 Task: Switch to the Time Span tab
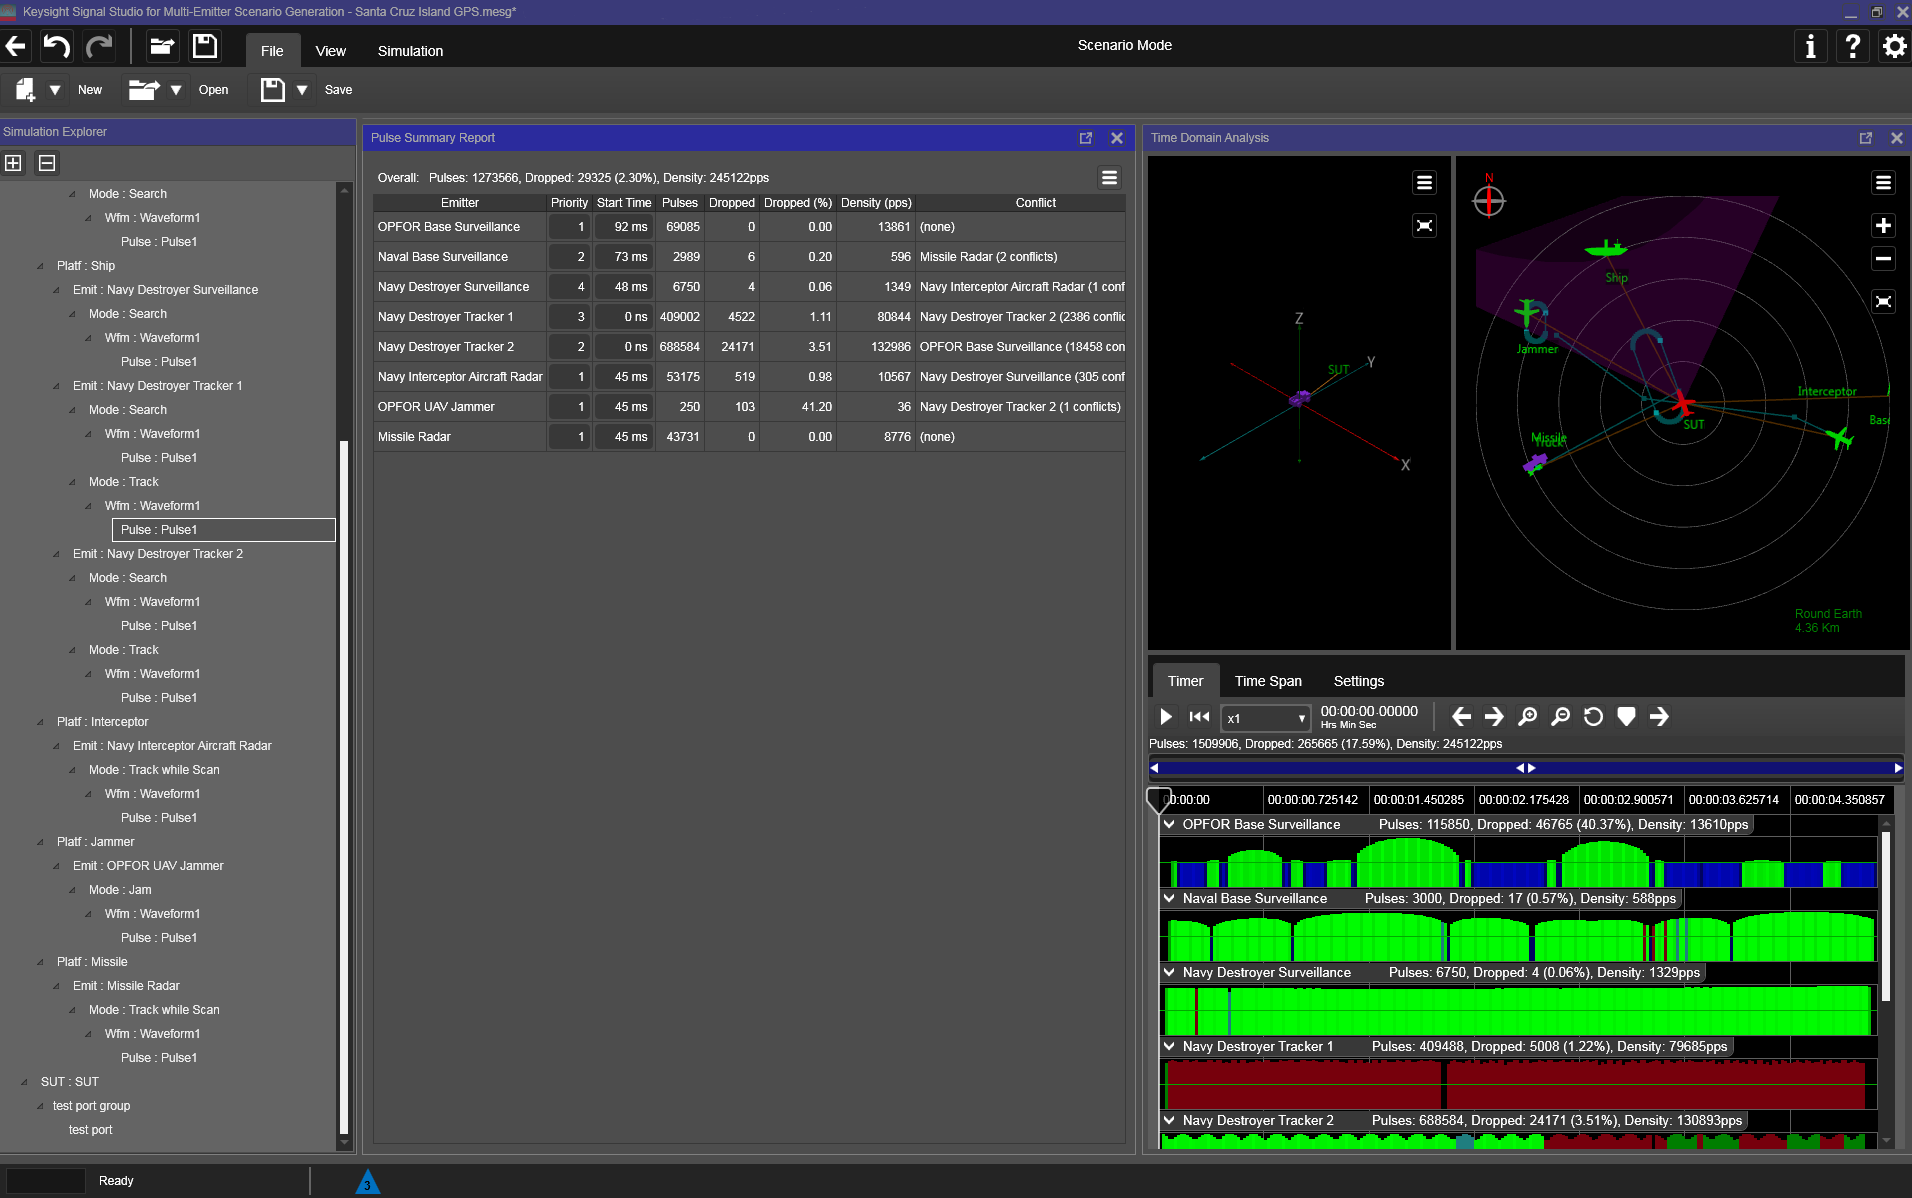pos(1268,681)
